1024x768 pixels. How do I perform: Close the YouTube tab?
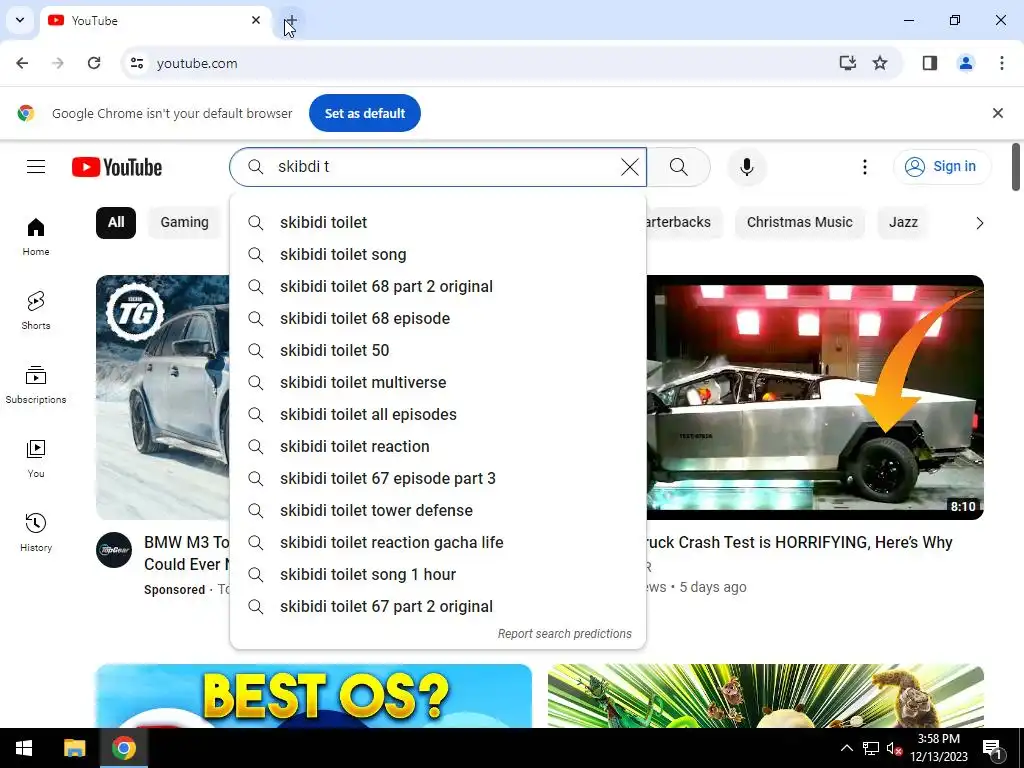click(256, 20)
